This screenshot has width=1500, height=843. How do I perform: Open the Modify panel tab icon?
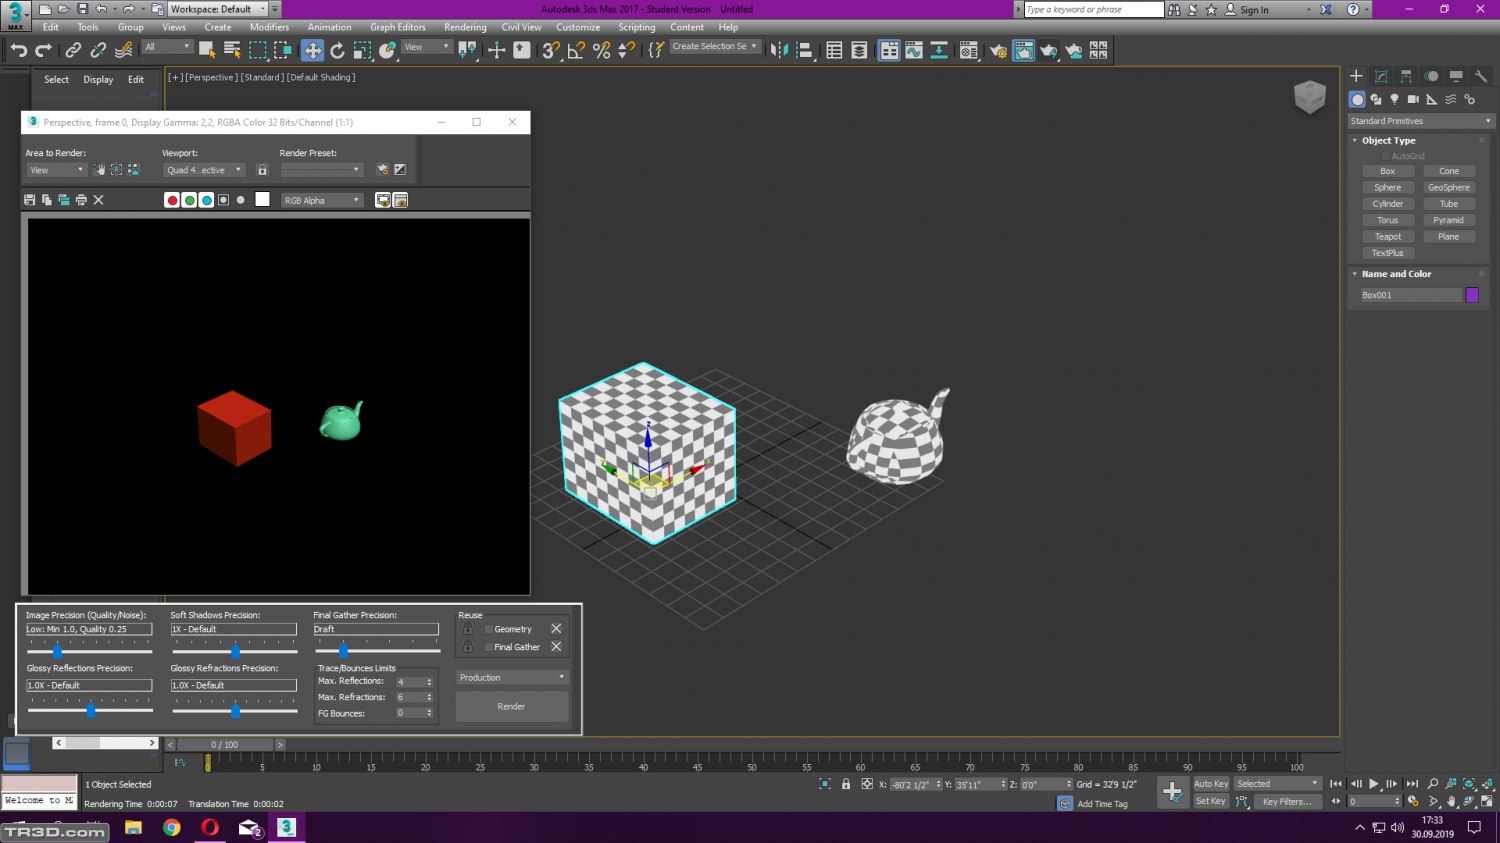1381,76
